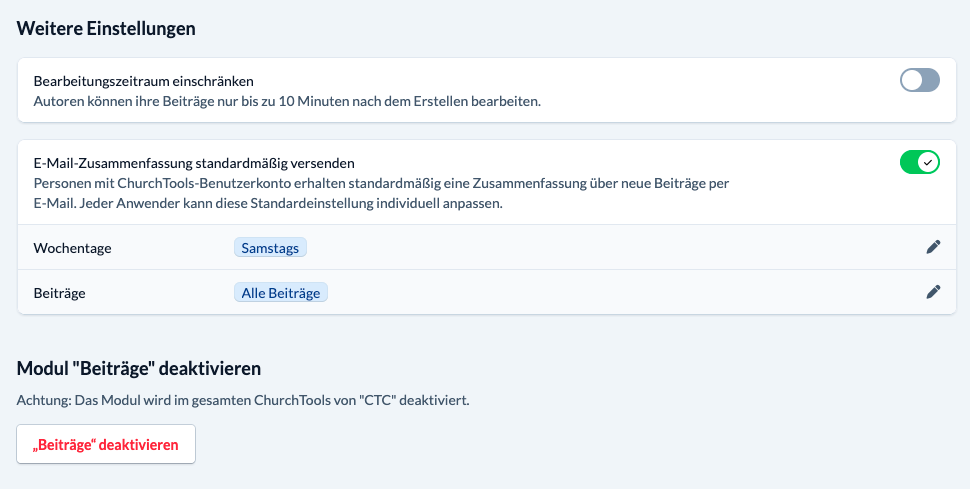This screenshot has height=489, width=970.
Task: Click the gray knob of the Bearbeitungszeitraum switch
Action: click(912, 81)
